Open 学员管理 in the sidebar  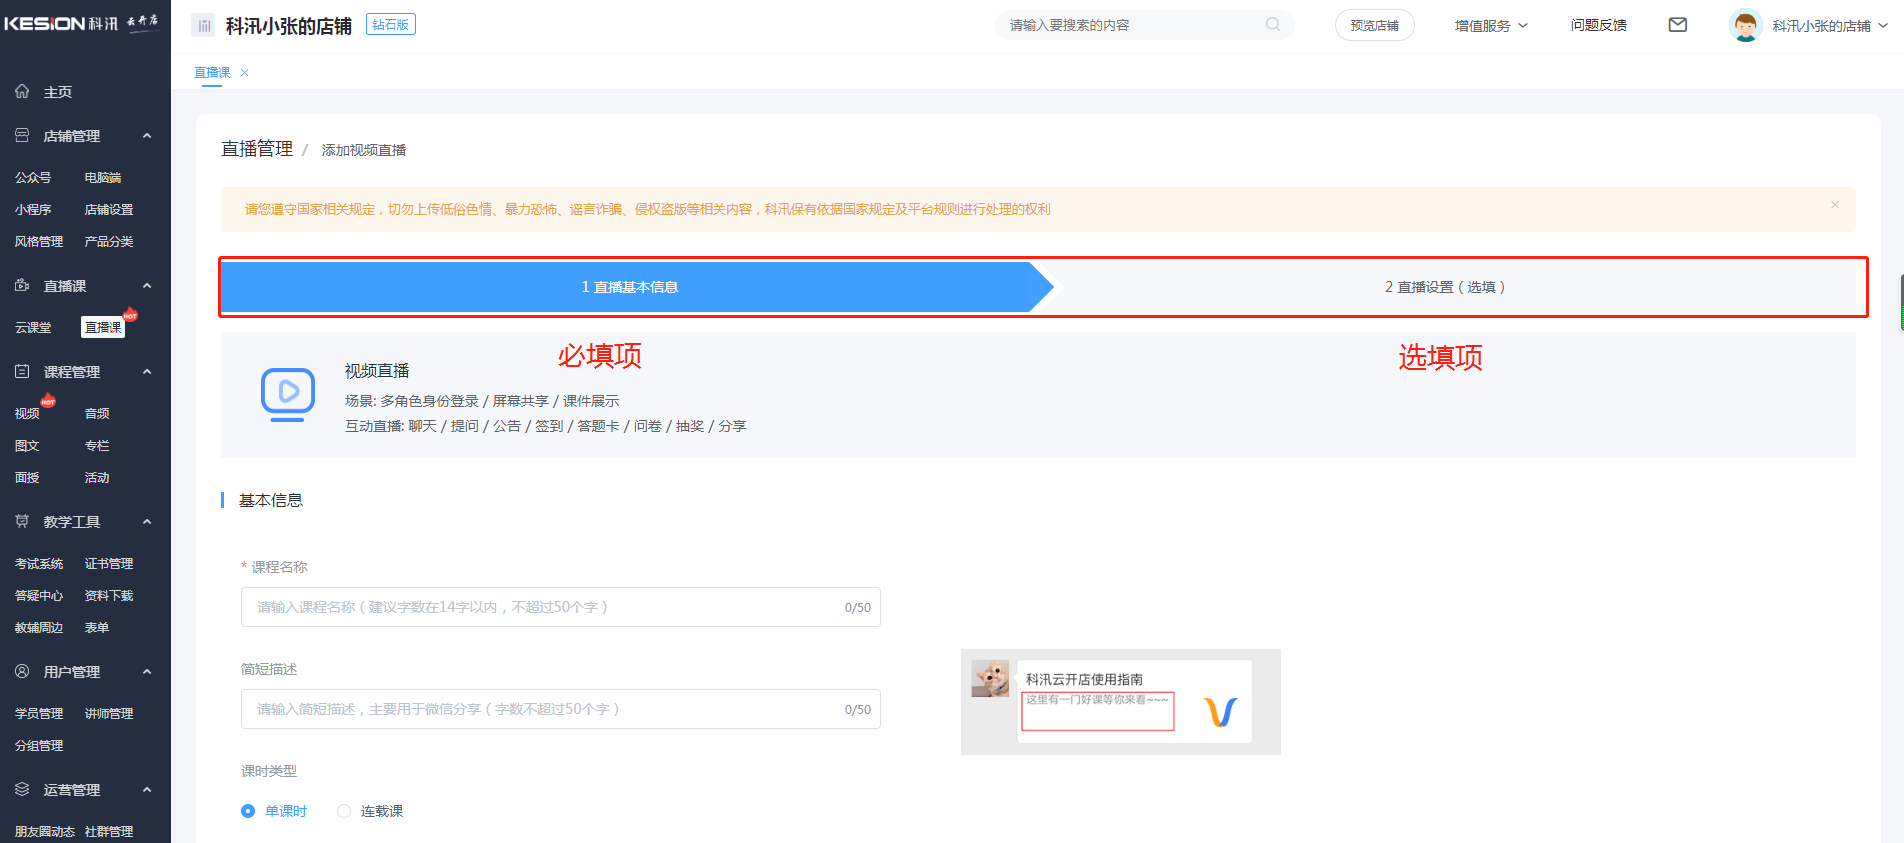coord(39,713)
